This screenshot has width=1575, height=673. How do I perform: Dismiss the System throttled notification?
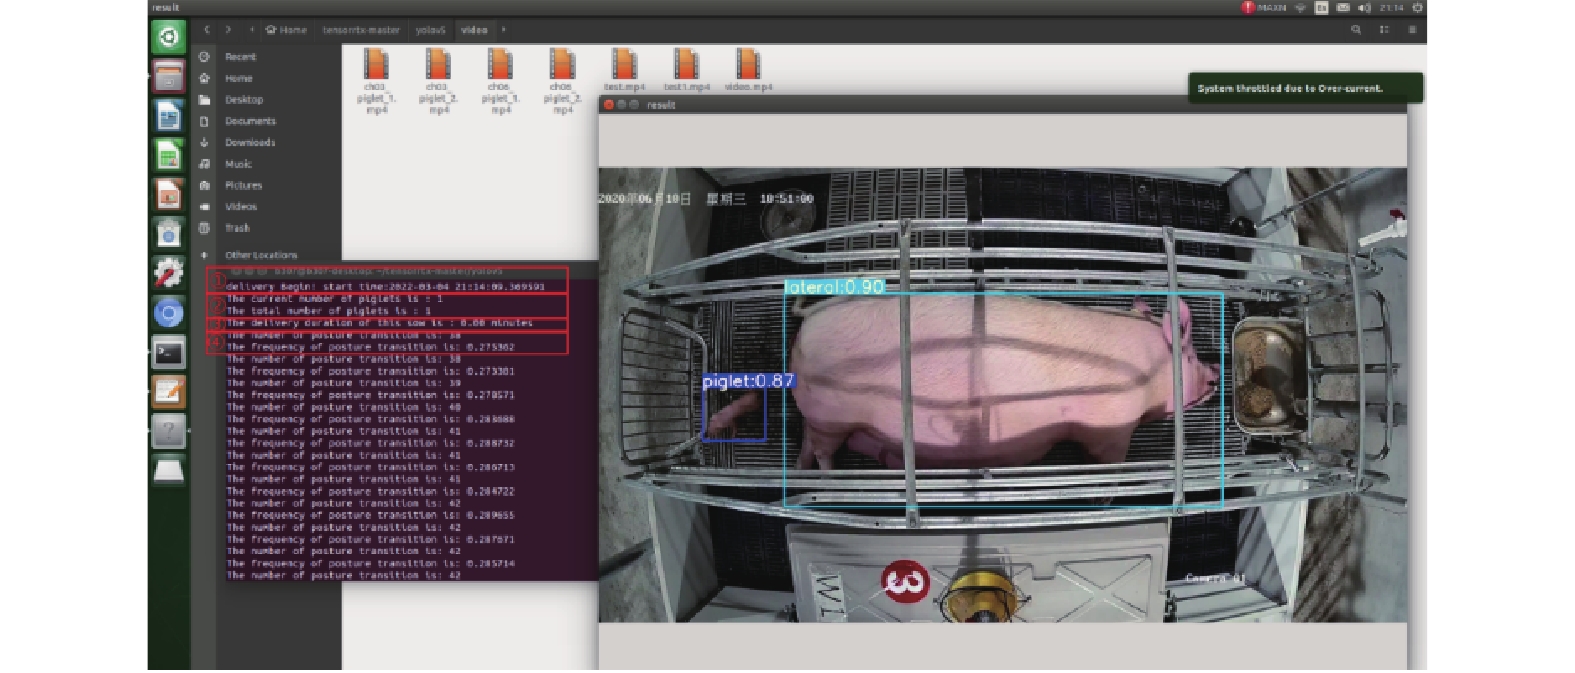pos(1304,88)
